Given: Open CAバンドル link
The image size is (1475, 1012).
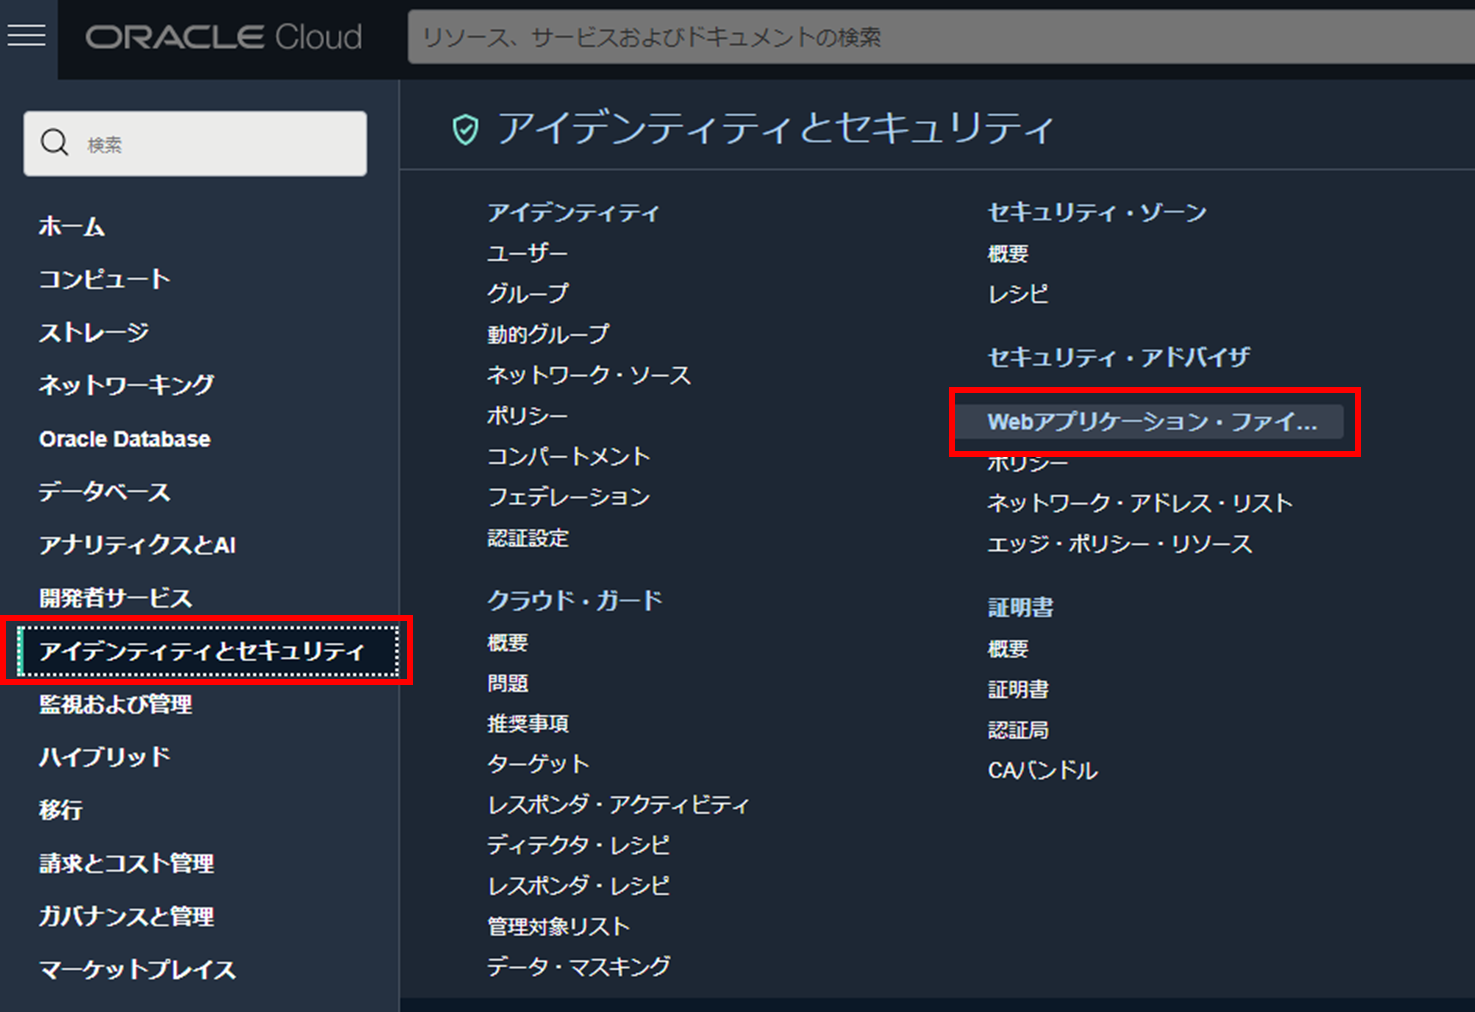Looking at the screenshot, I should [x=1043, y=771].
